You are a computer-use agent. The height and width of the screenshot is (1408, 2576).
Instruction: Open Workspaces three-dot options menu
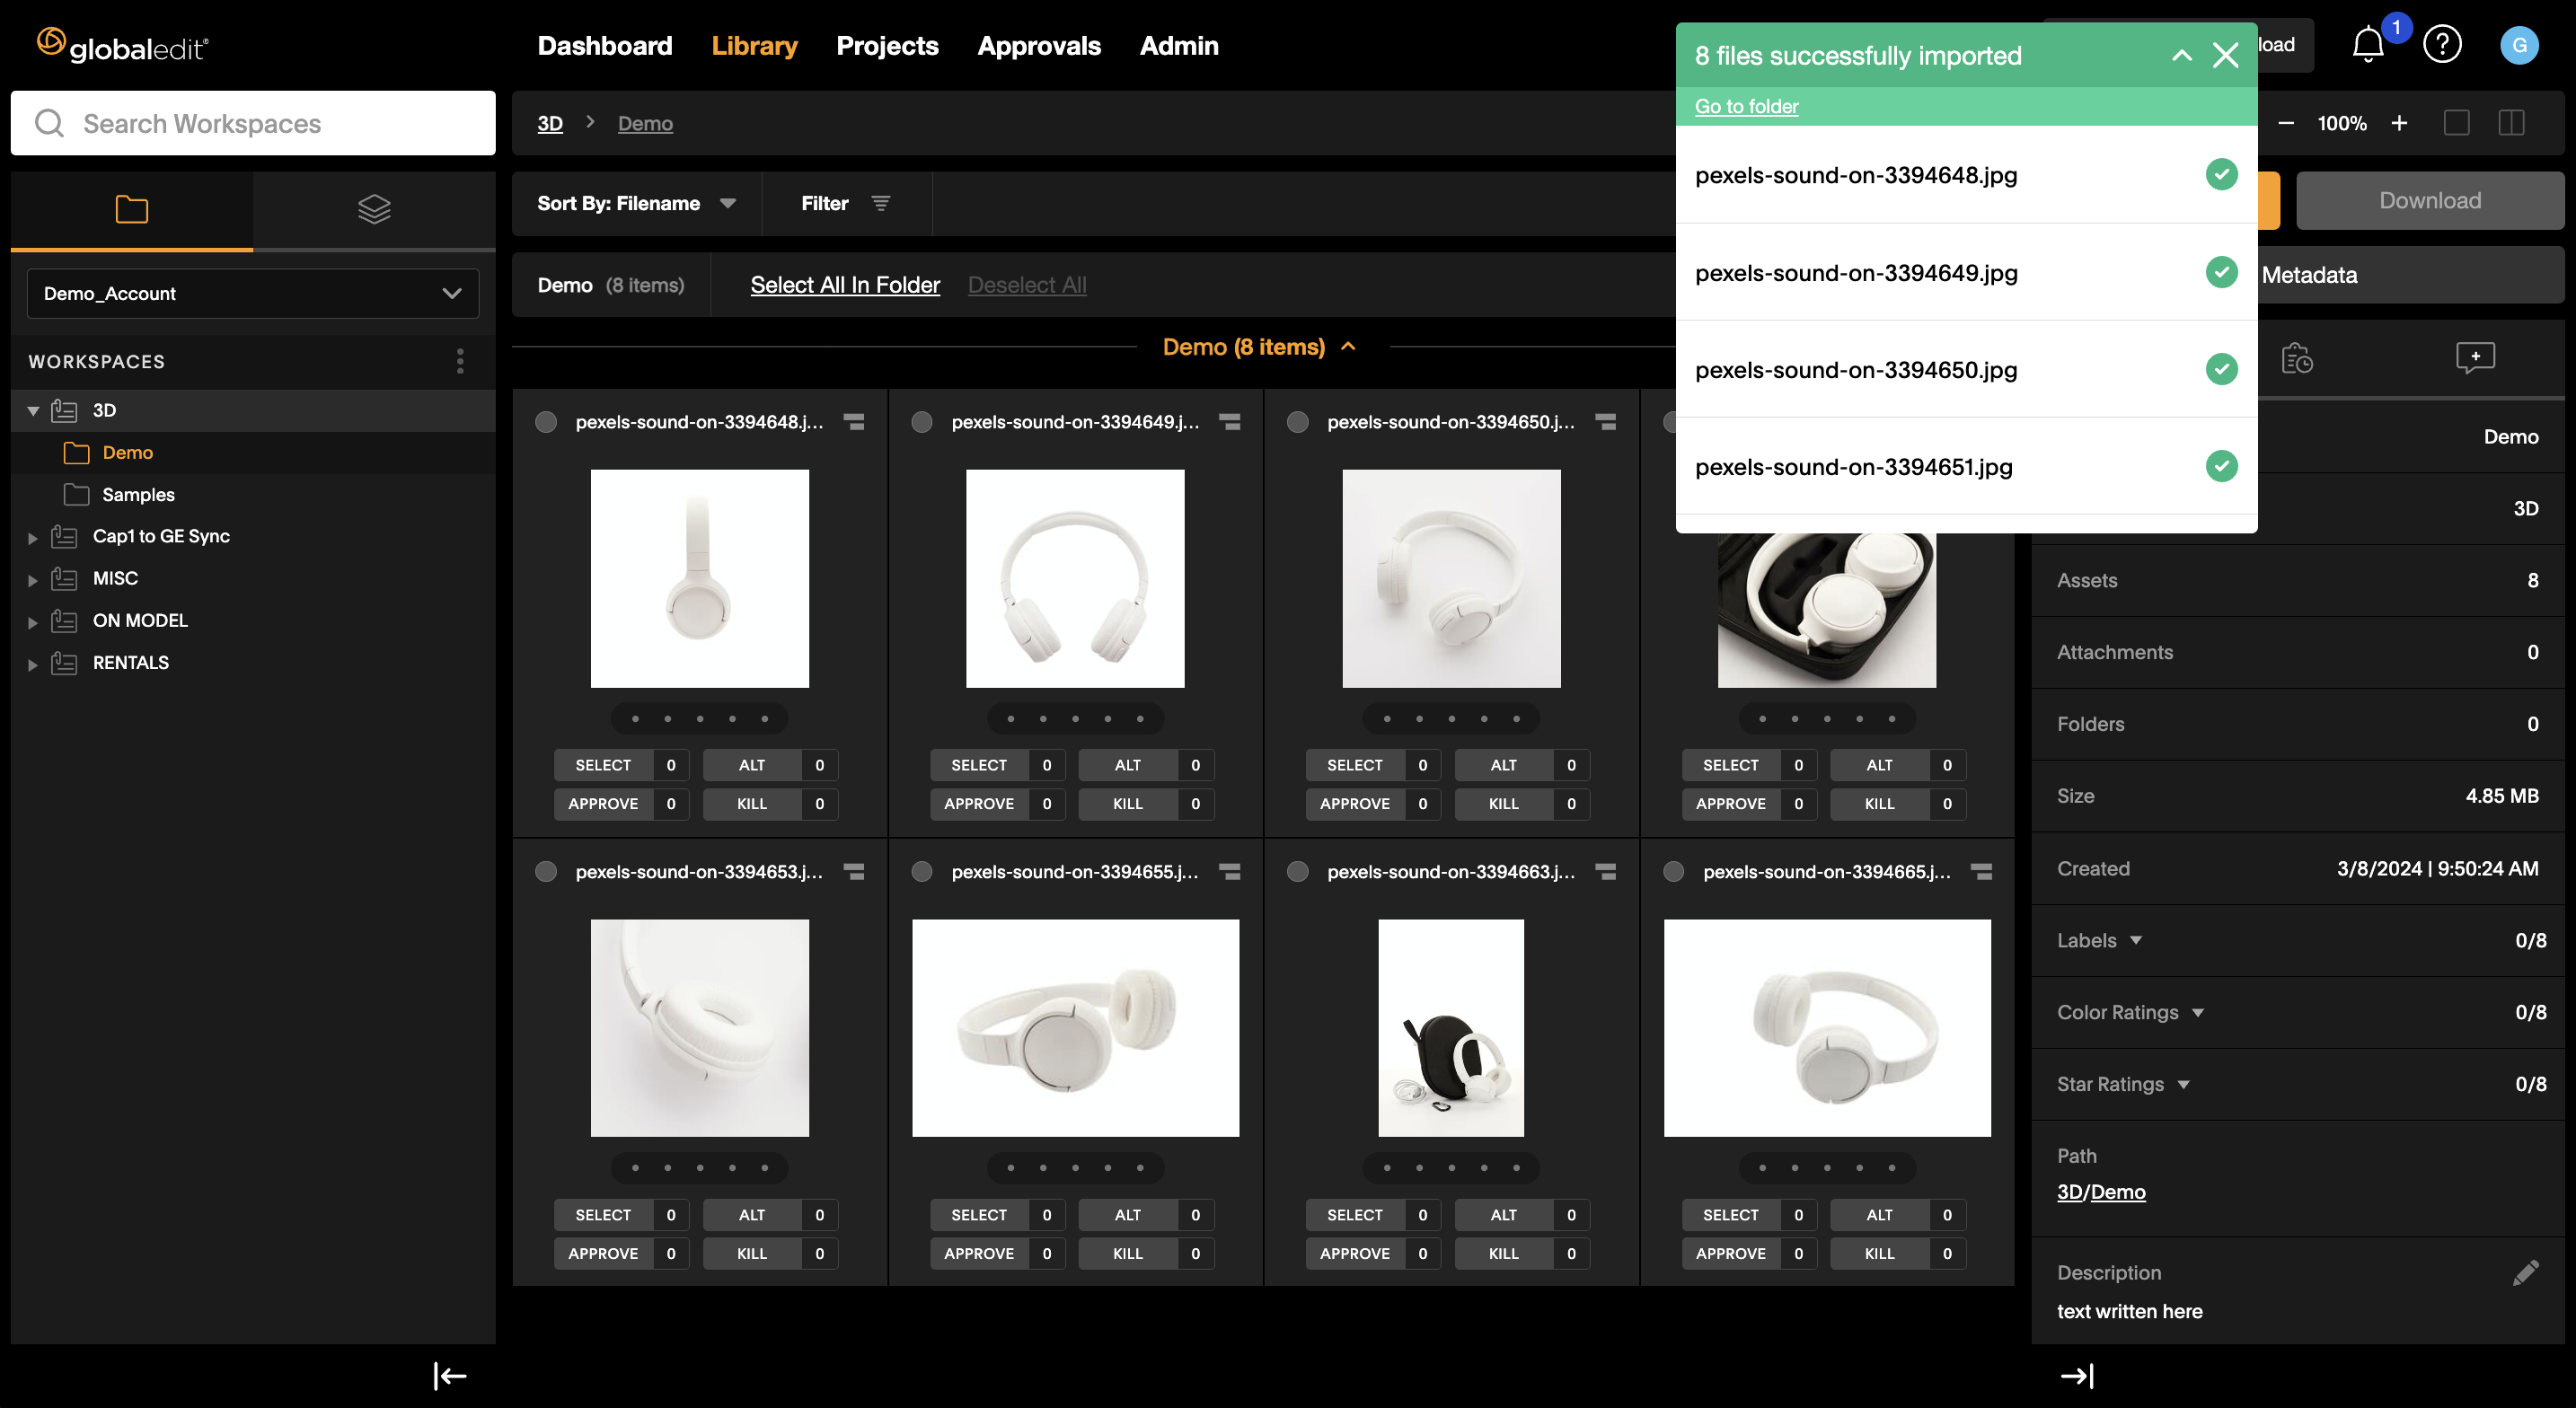pyautogui.click(x=460, y=361)
